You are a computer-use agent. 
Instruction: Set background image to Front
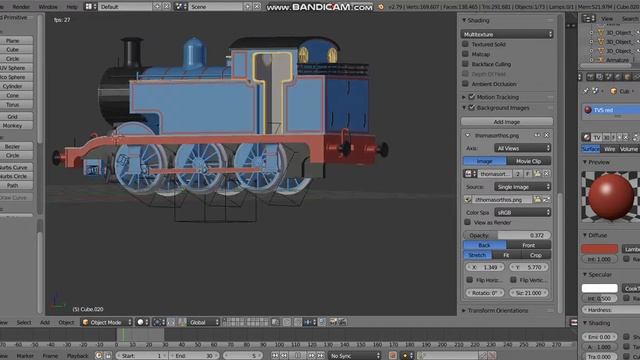[x=529, y=245]
